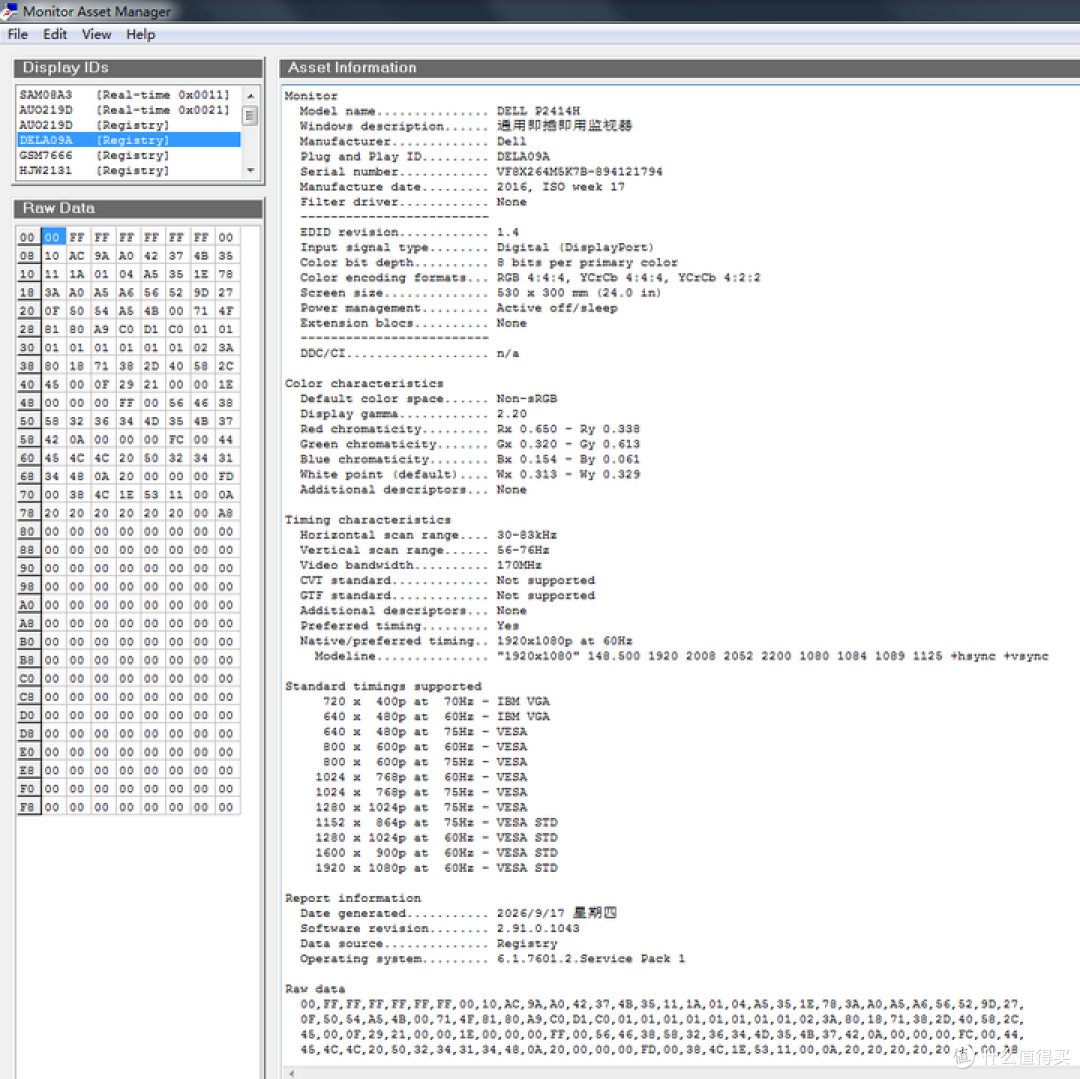Click raw data row header 50
Viewport: 1080px width, 1079px height.
28,421
